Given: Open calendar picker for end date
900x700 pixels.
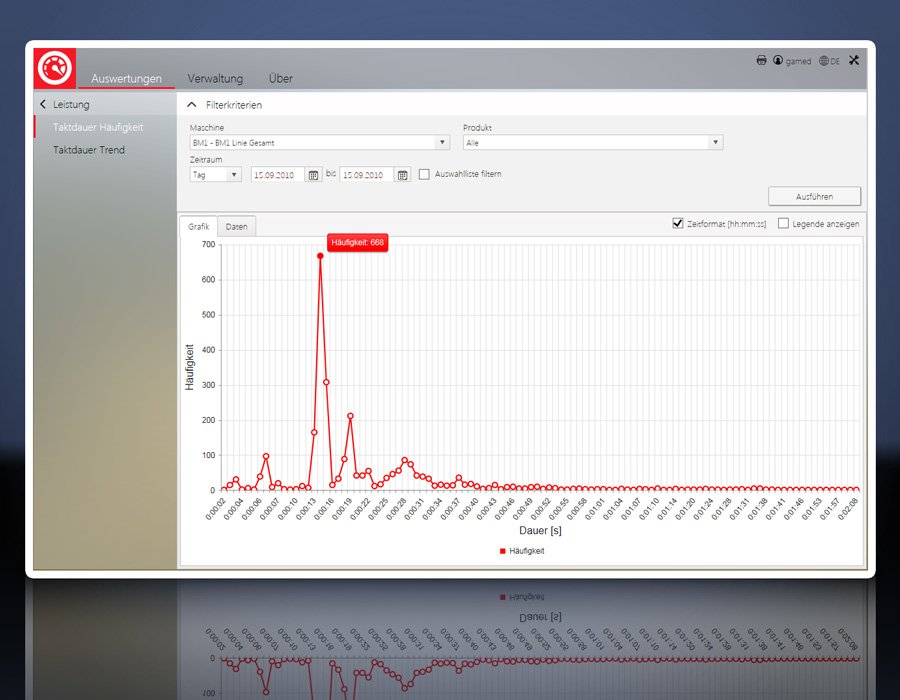Looking at the screenshot, I should click(403, 175).
